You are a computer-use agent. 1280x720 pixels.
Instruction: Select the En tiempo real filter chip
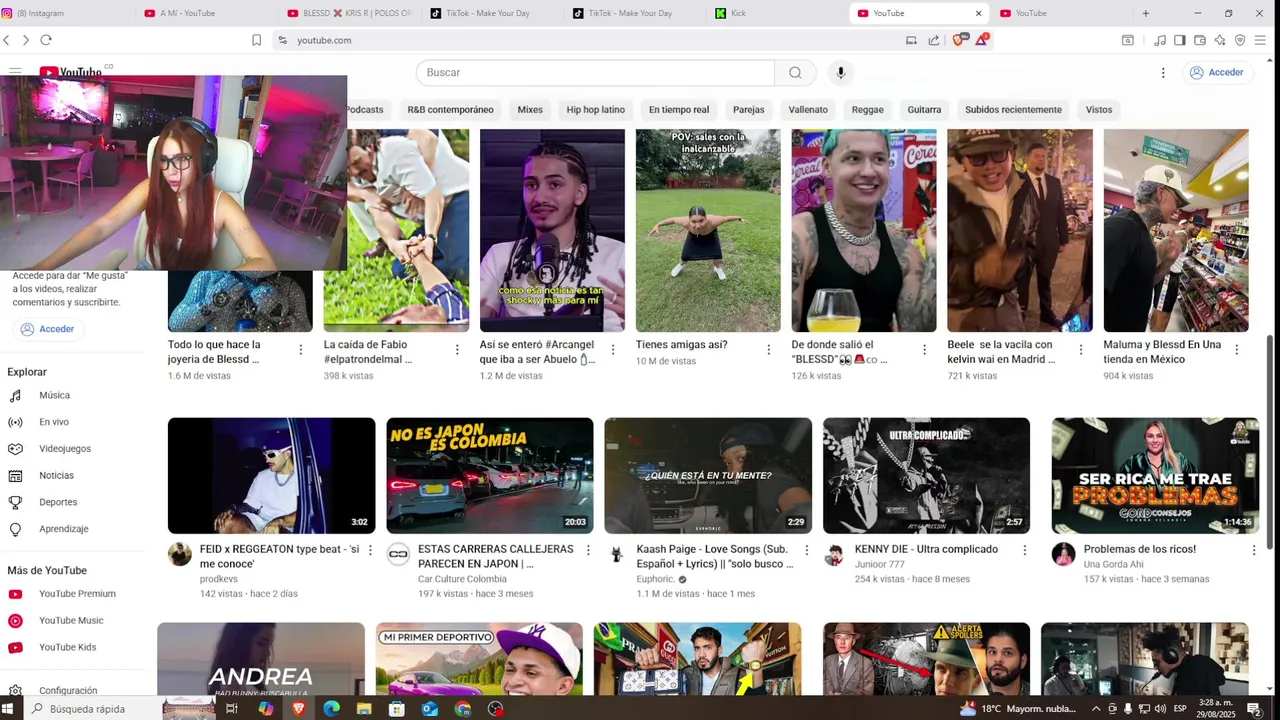679,110
